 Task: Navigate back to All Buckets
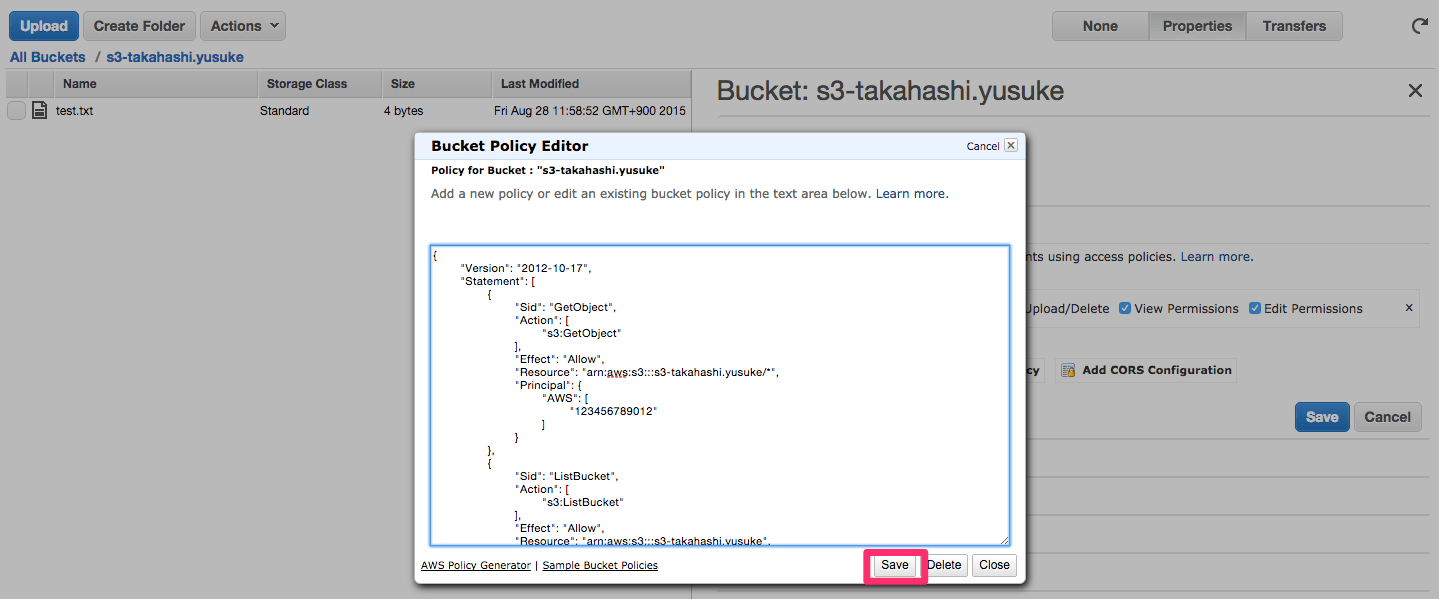pos(47,57)
